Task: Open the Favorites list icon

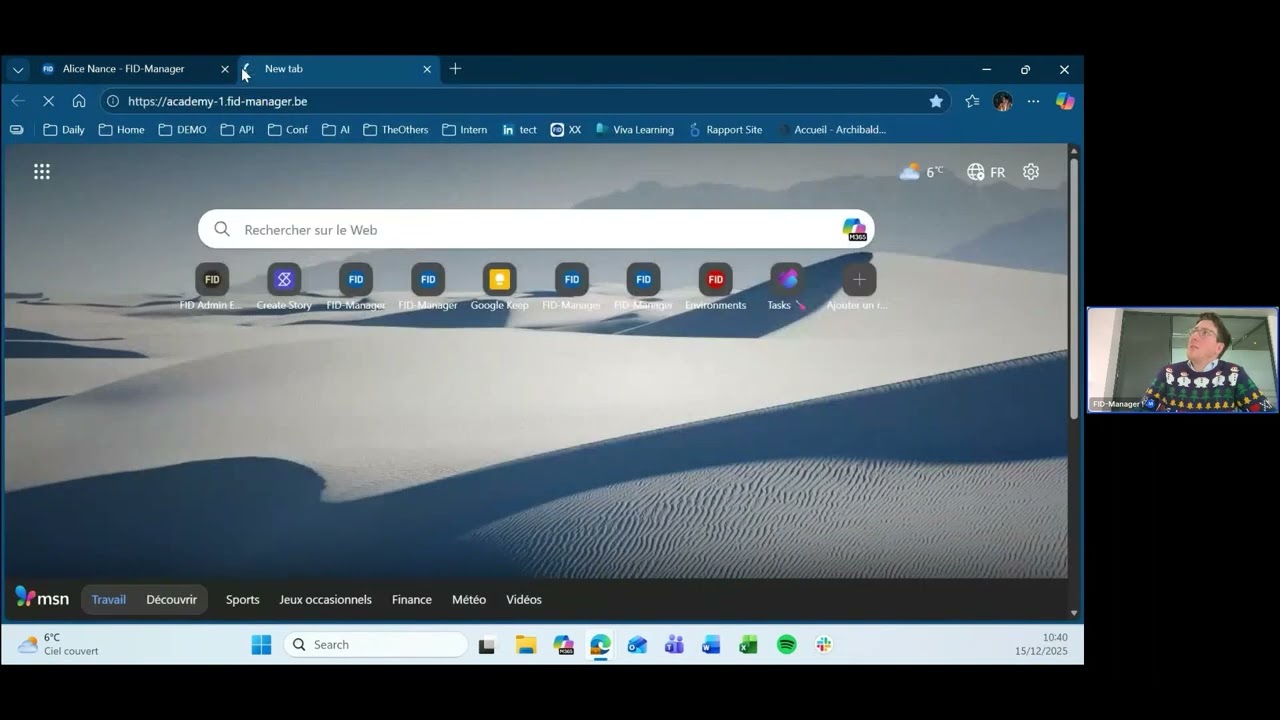Action: (972, 101)
